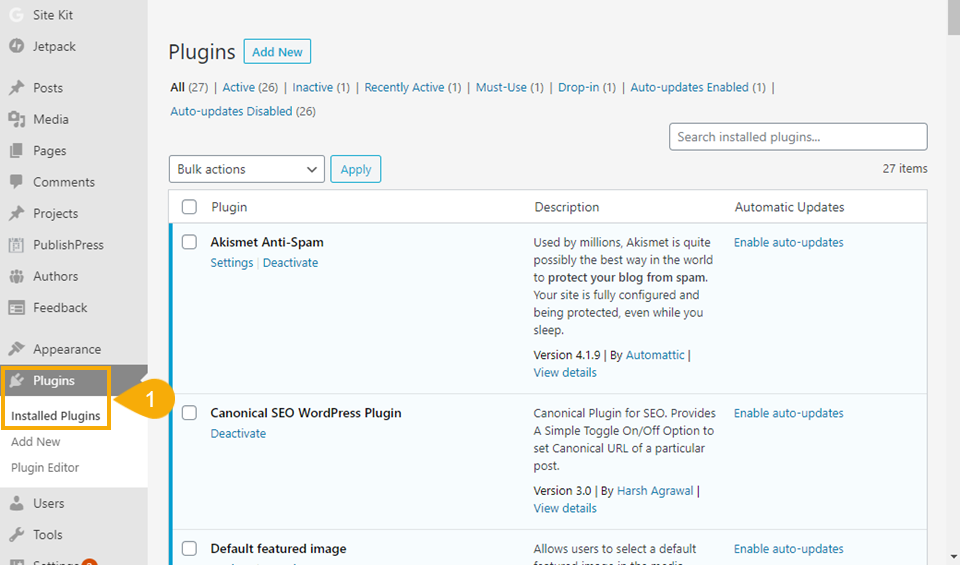
Task: Open Plugin Editor submenu item
Action: [45, 467]
